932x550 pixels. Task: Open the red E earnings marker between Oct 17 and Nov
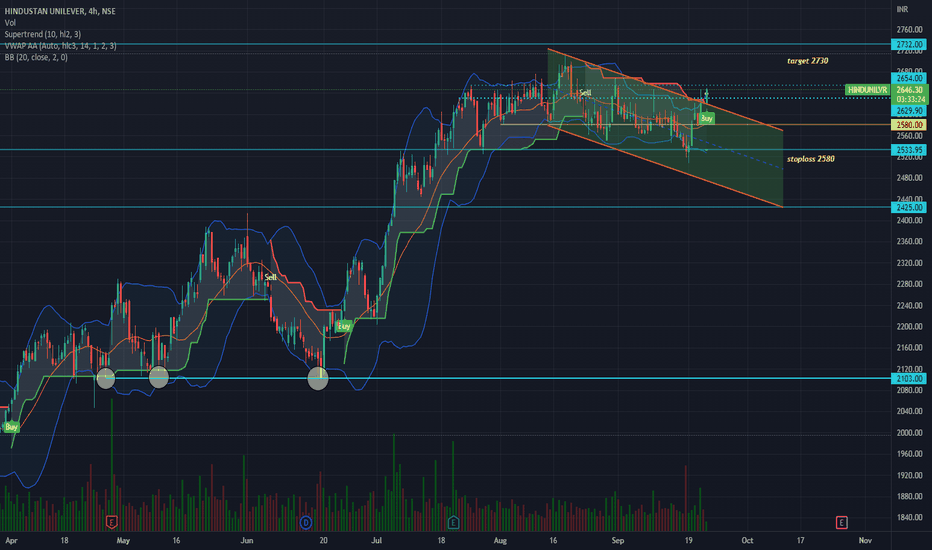[x=841, y=523]
